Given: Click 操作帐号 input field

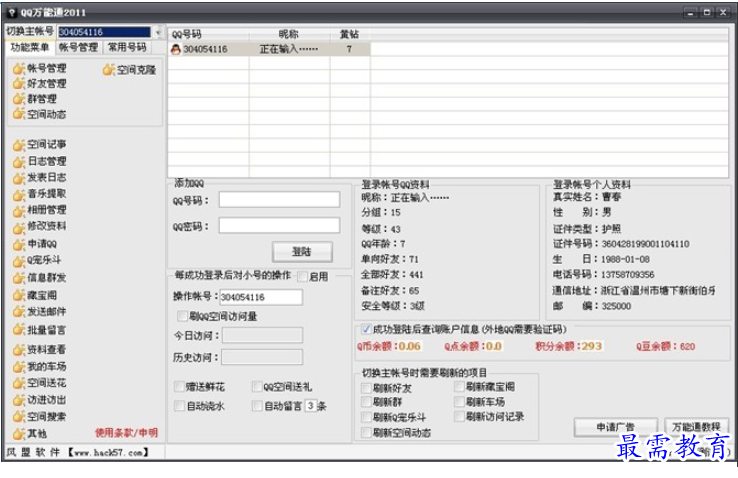Looking at the screenshot, I should coord(261,297).
